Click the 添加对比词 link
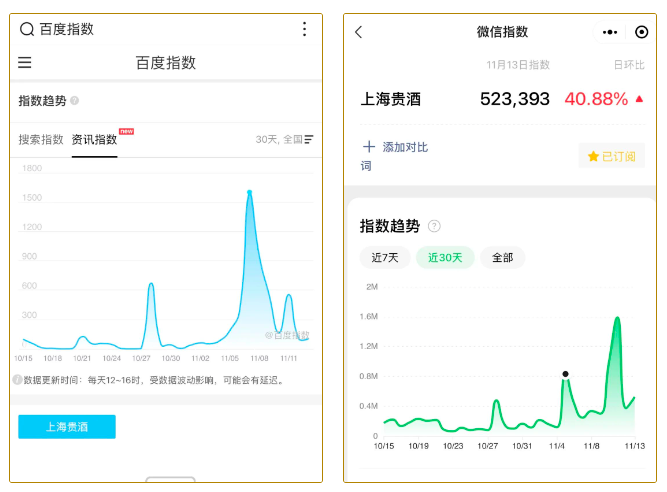Image resolution: width=667 pixels, height=492 pixels. click(394, 156)
